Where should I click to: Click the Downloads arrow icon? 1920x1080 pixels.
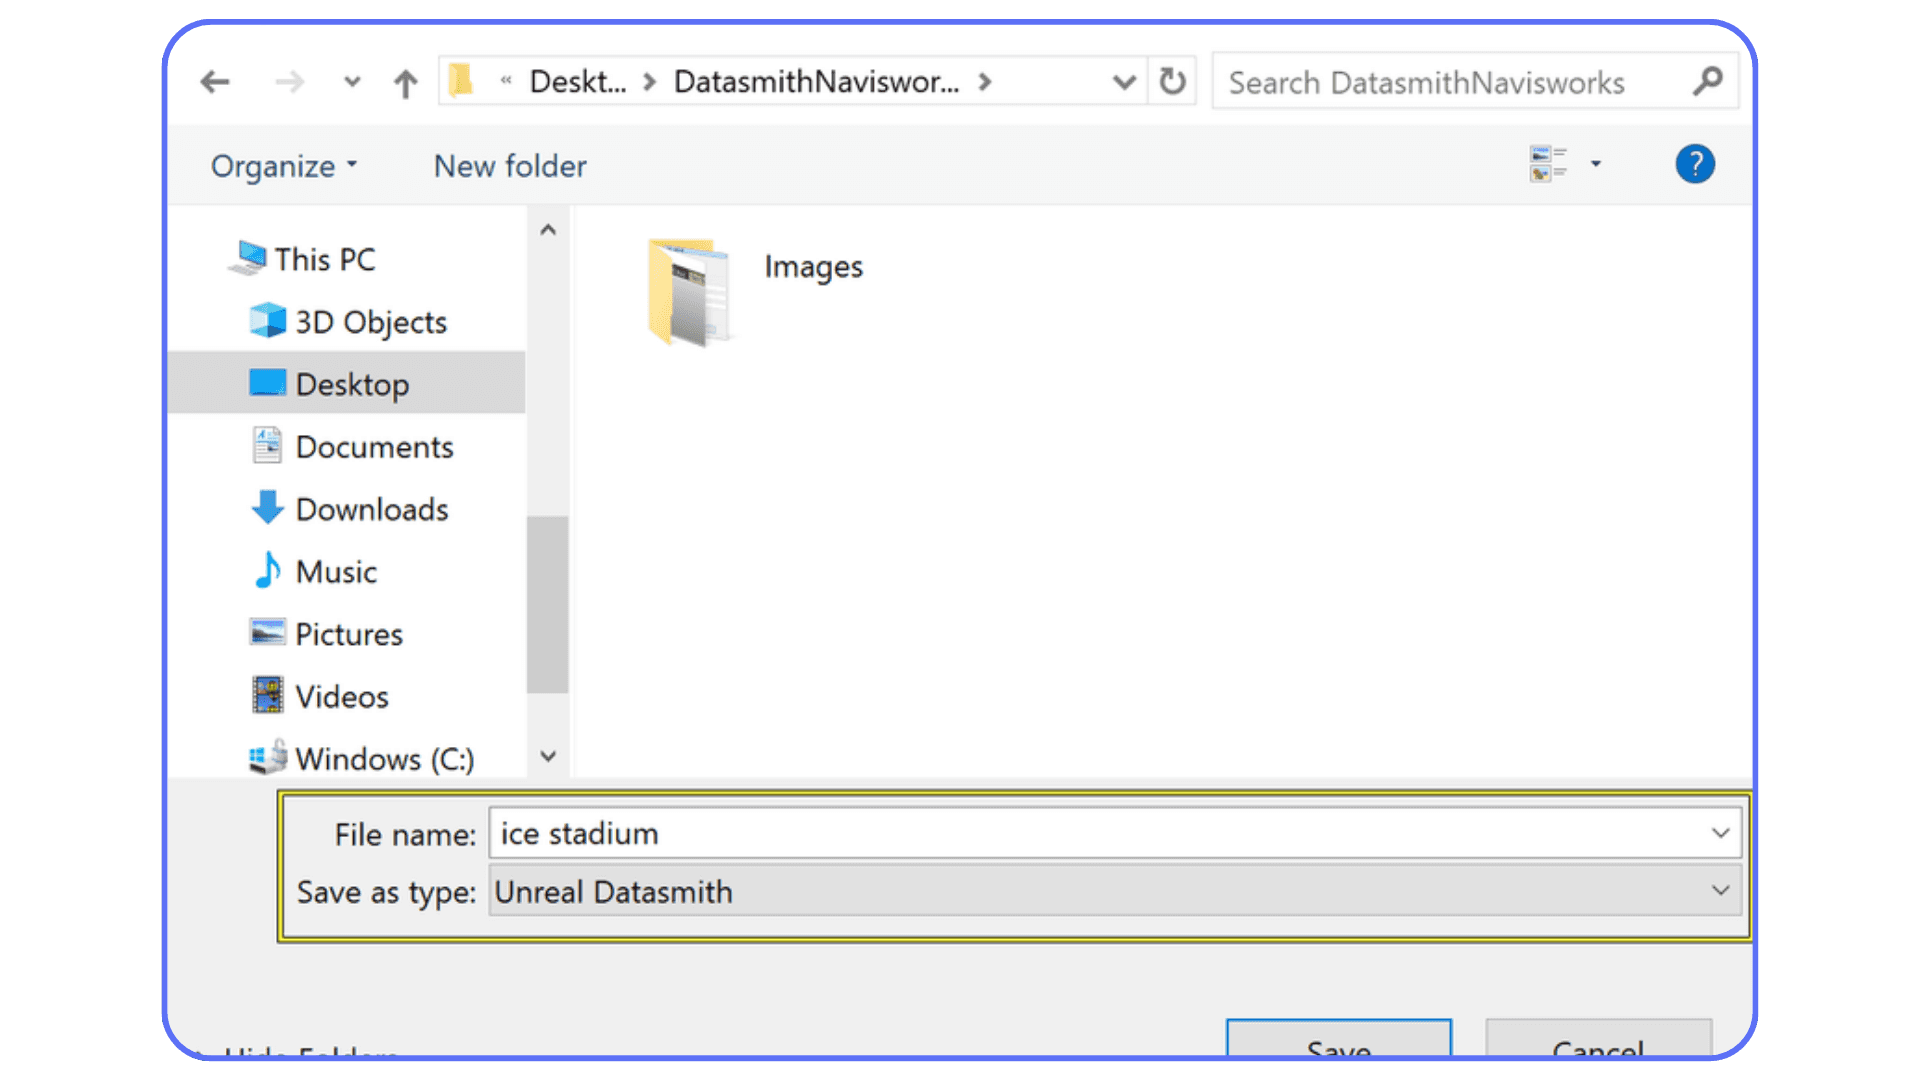(x=267, y=507)
